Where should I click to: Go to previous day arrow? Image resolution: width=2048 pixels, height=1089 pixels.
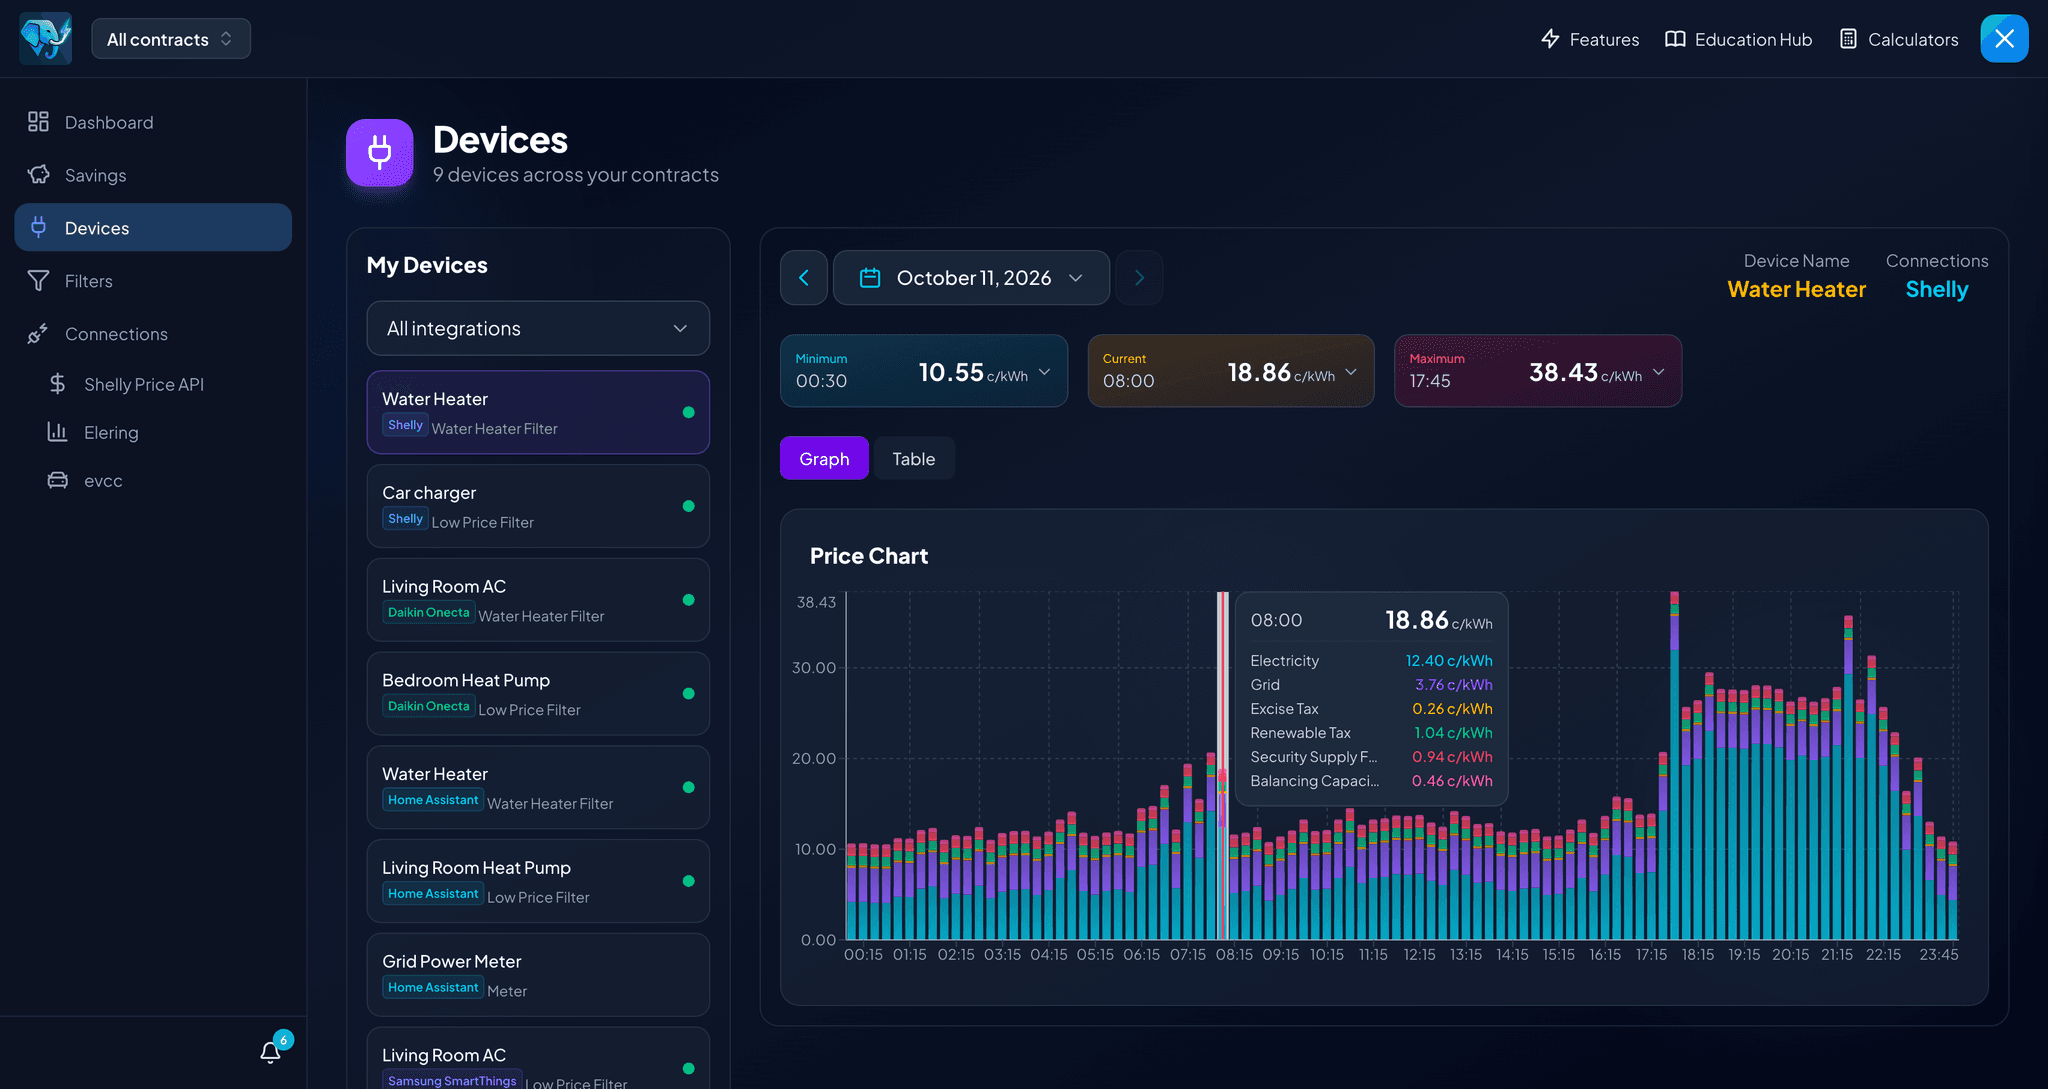[804, 278]
